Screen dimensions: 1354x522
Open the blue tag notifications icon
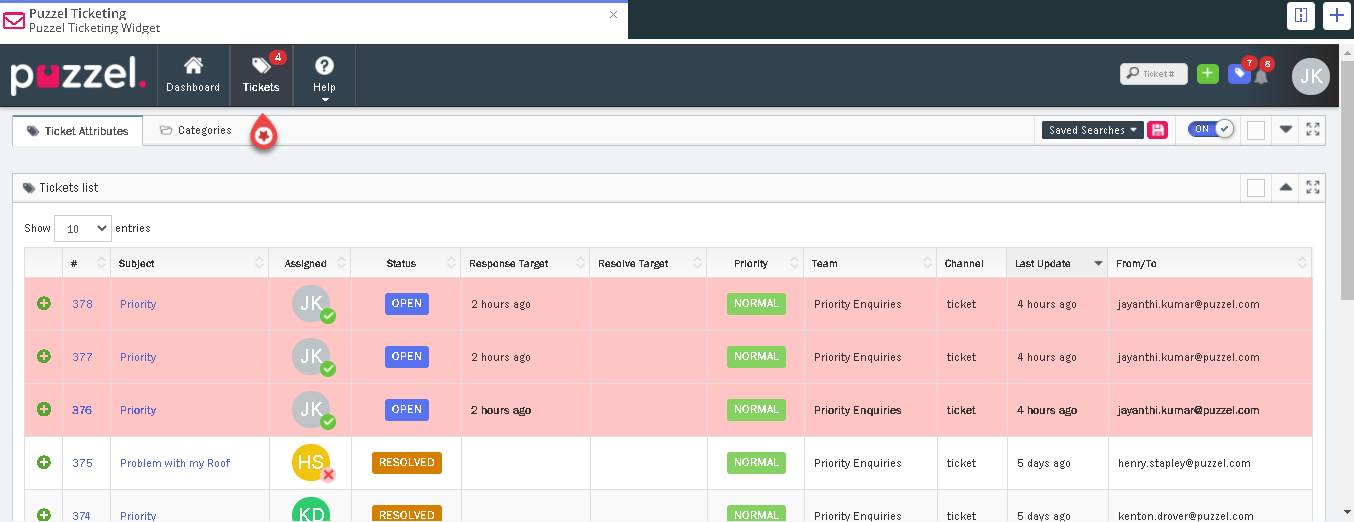[1239, 73]
